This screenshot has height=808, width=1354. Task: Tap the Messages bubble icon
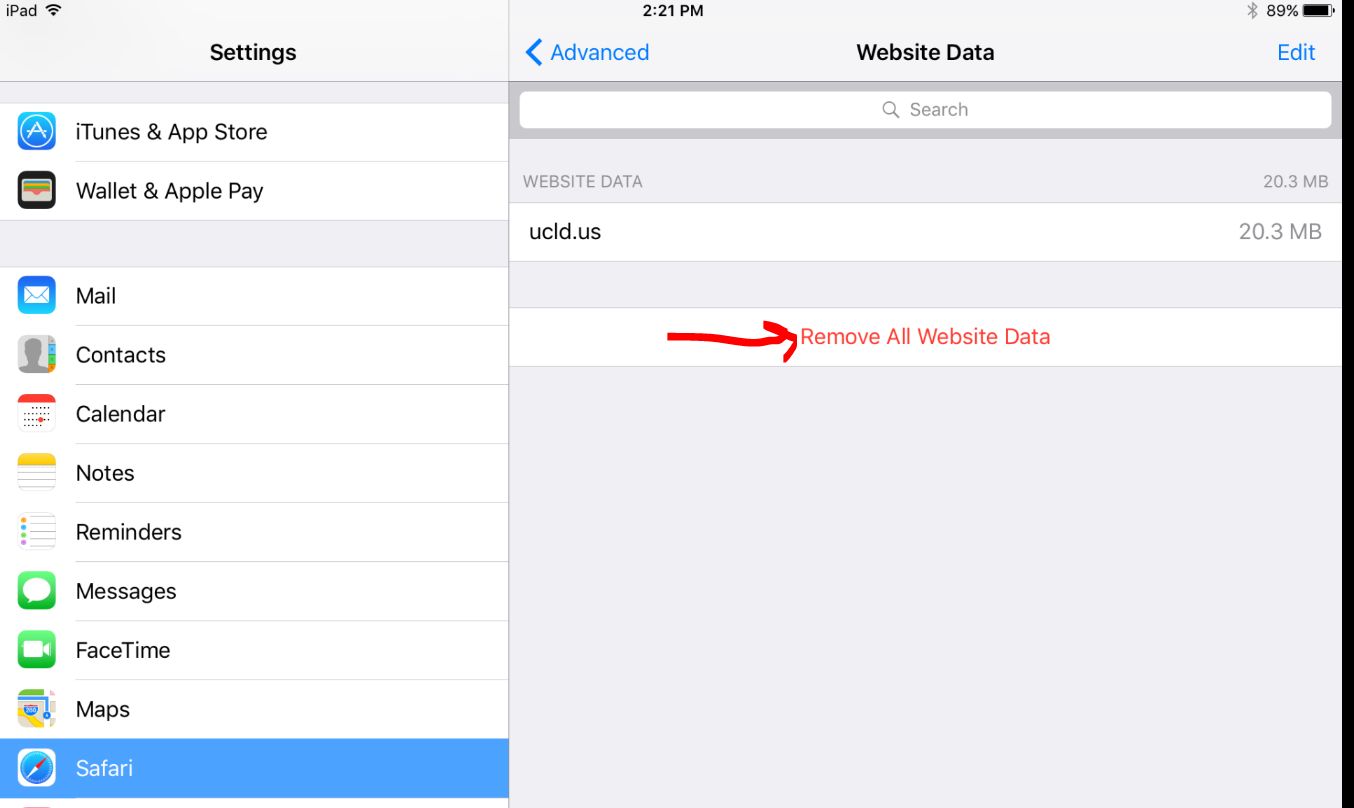37,591
